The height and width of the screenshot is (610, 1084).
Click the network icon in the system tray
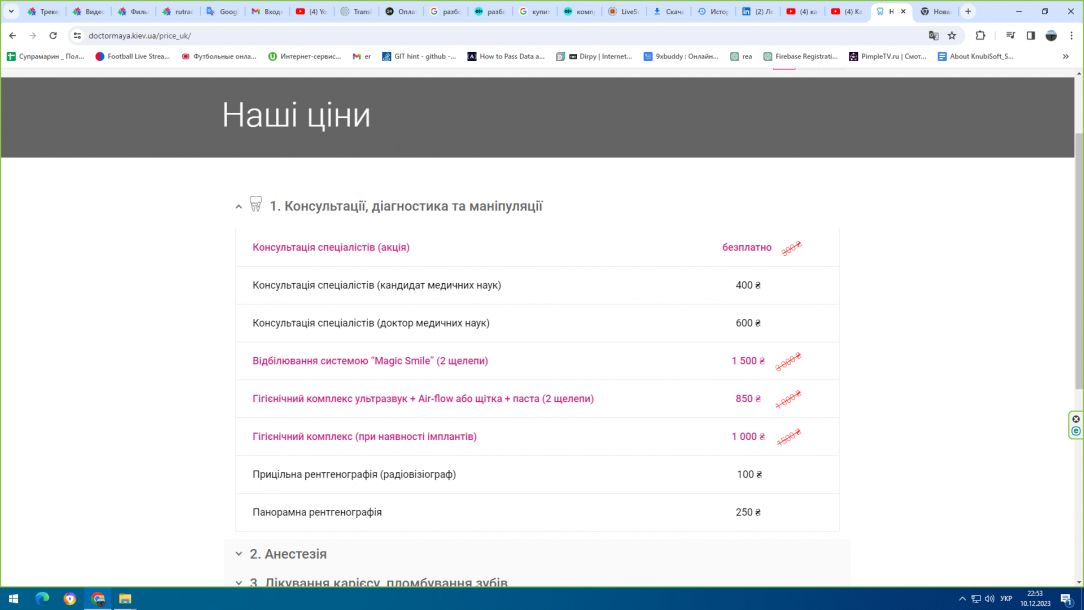point(976,598)
